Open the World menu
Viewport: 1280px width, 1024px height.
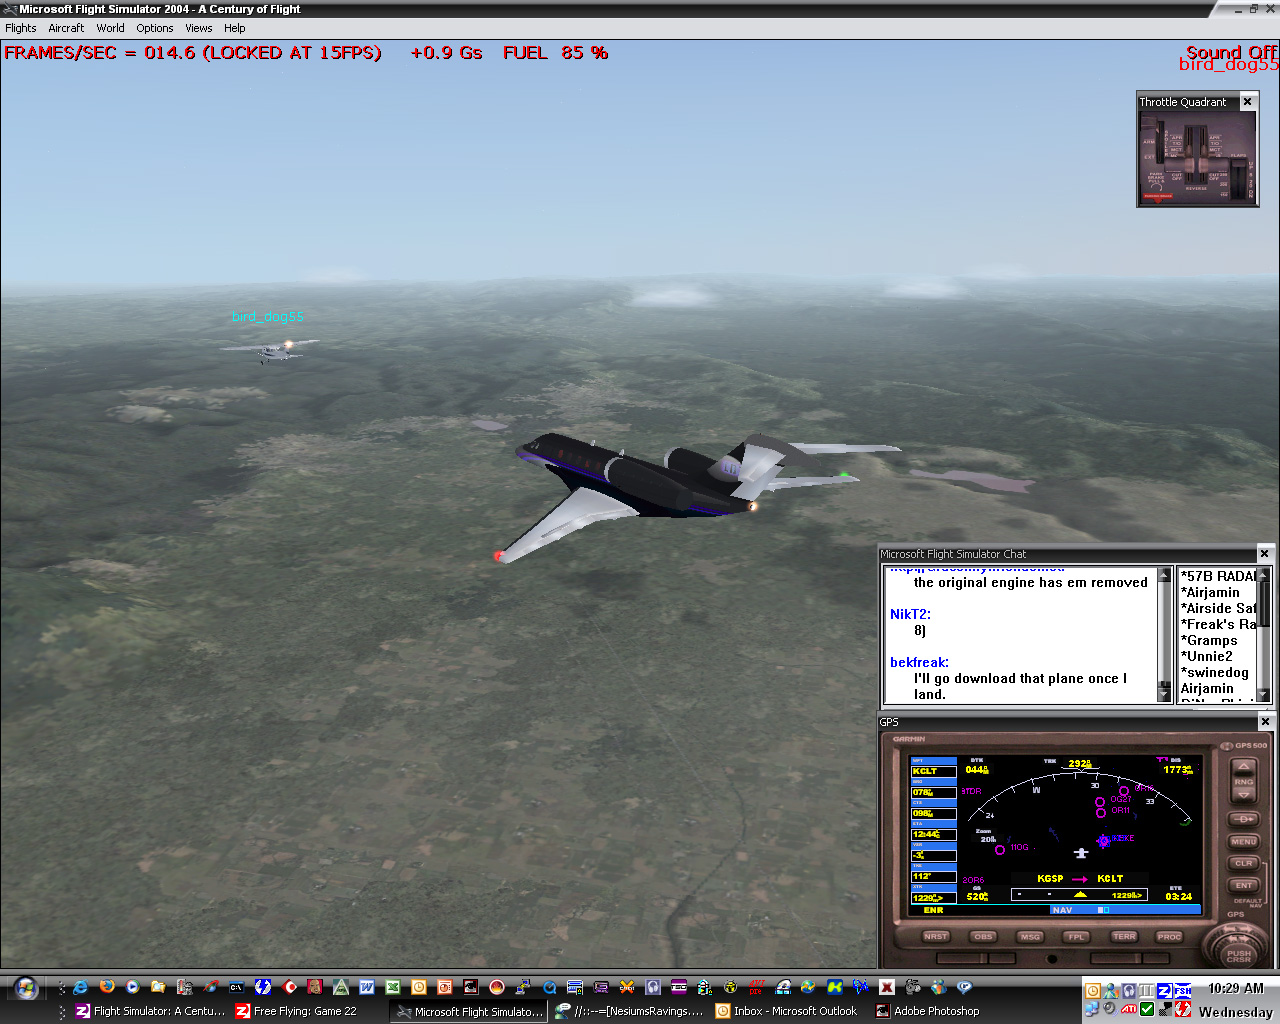[x=110, y=28]
